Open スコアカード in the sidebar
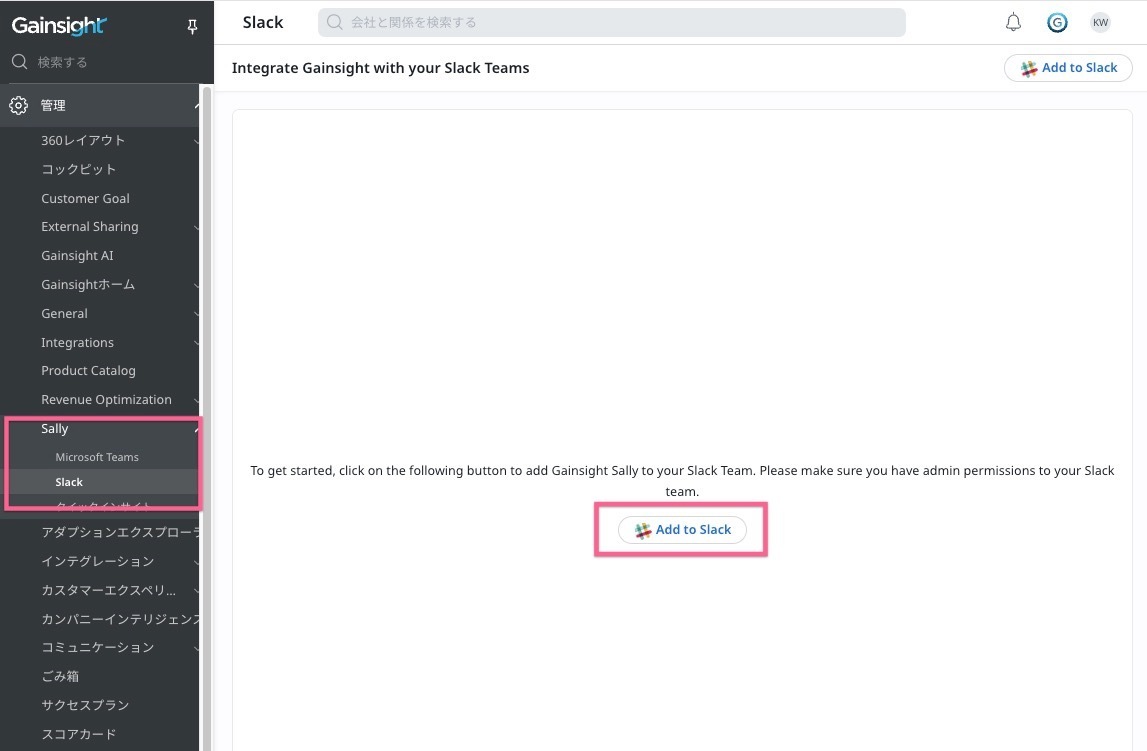The image size is (1147, 751). pos(78,734)
